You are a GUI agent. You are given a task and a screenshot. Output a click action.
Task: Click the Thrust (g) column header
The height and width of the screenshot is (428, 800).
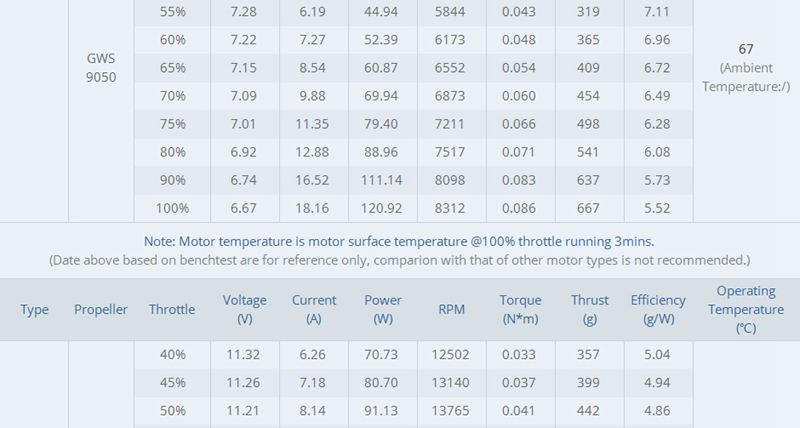[x=589, y=310]
